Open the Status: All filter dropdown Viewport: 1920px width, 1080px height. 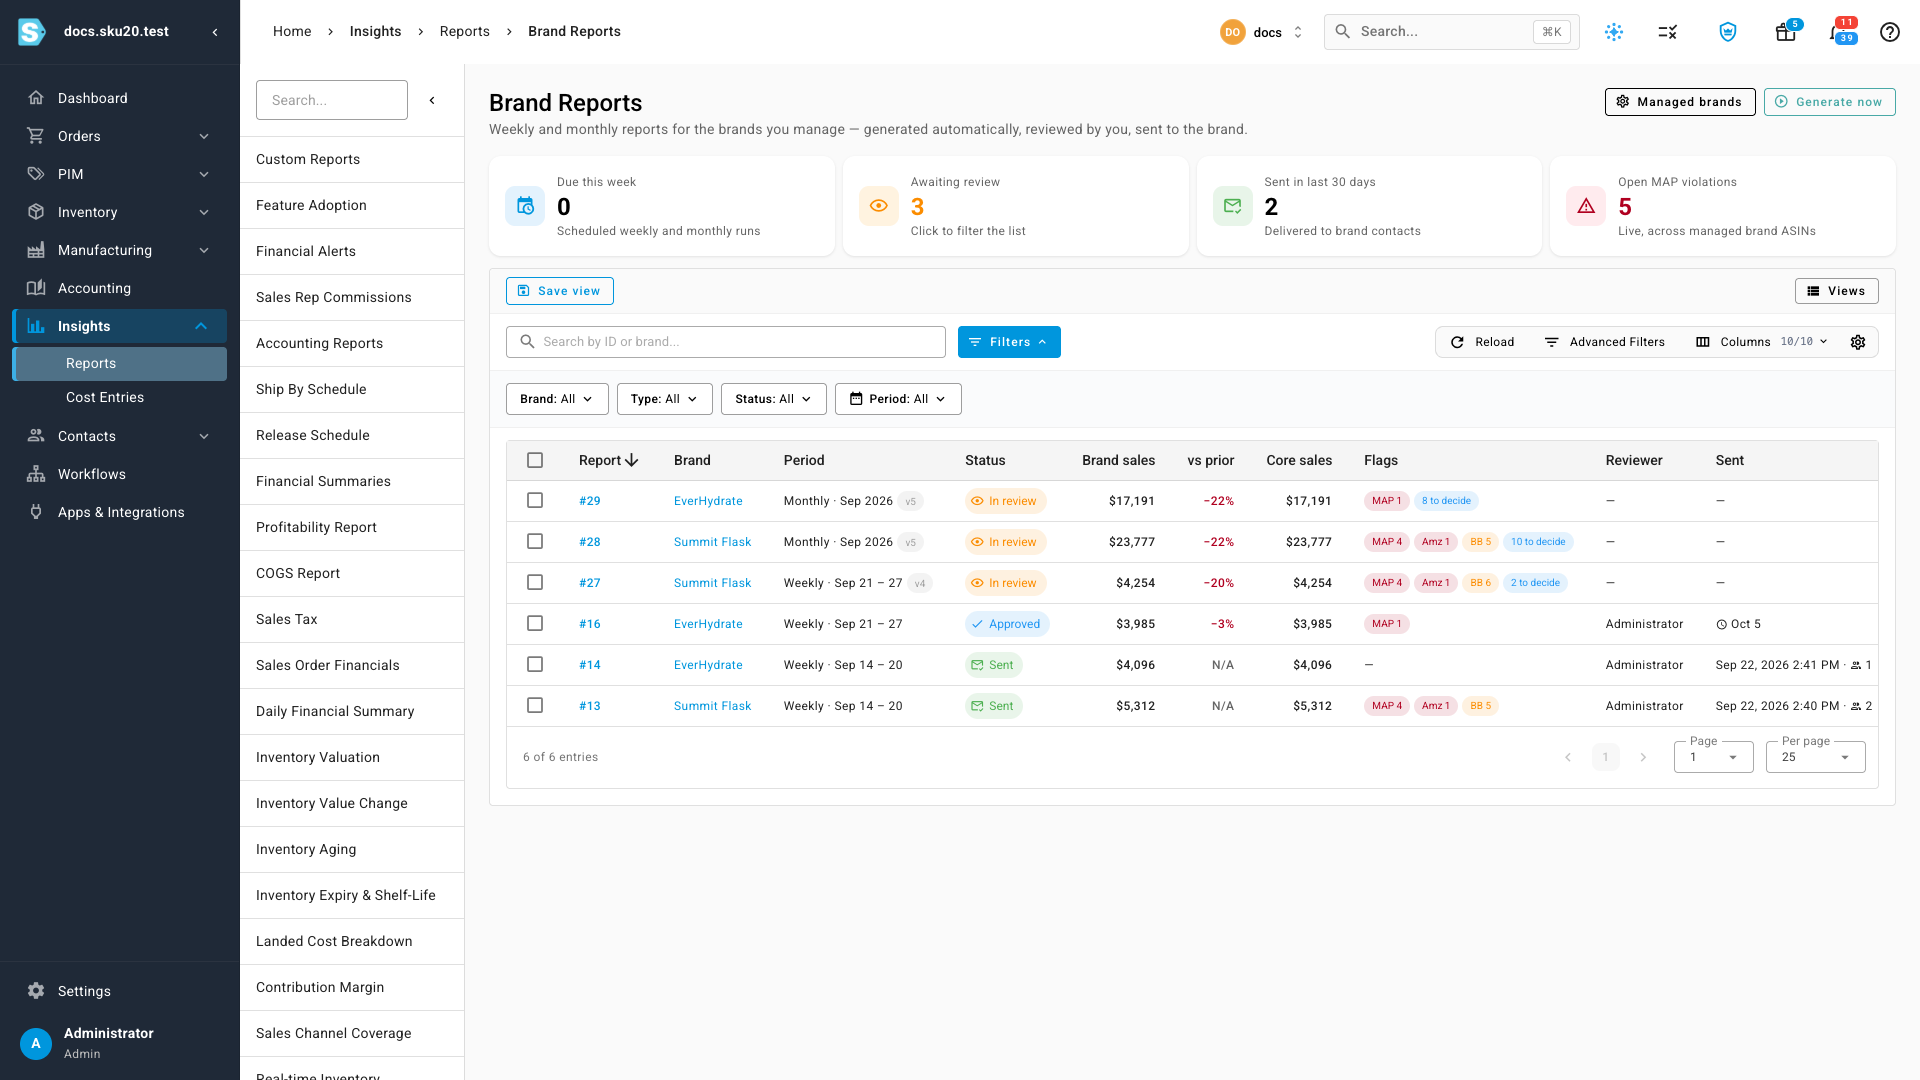(773, 399)
